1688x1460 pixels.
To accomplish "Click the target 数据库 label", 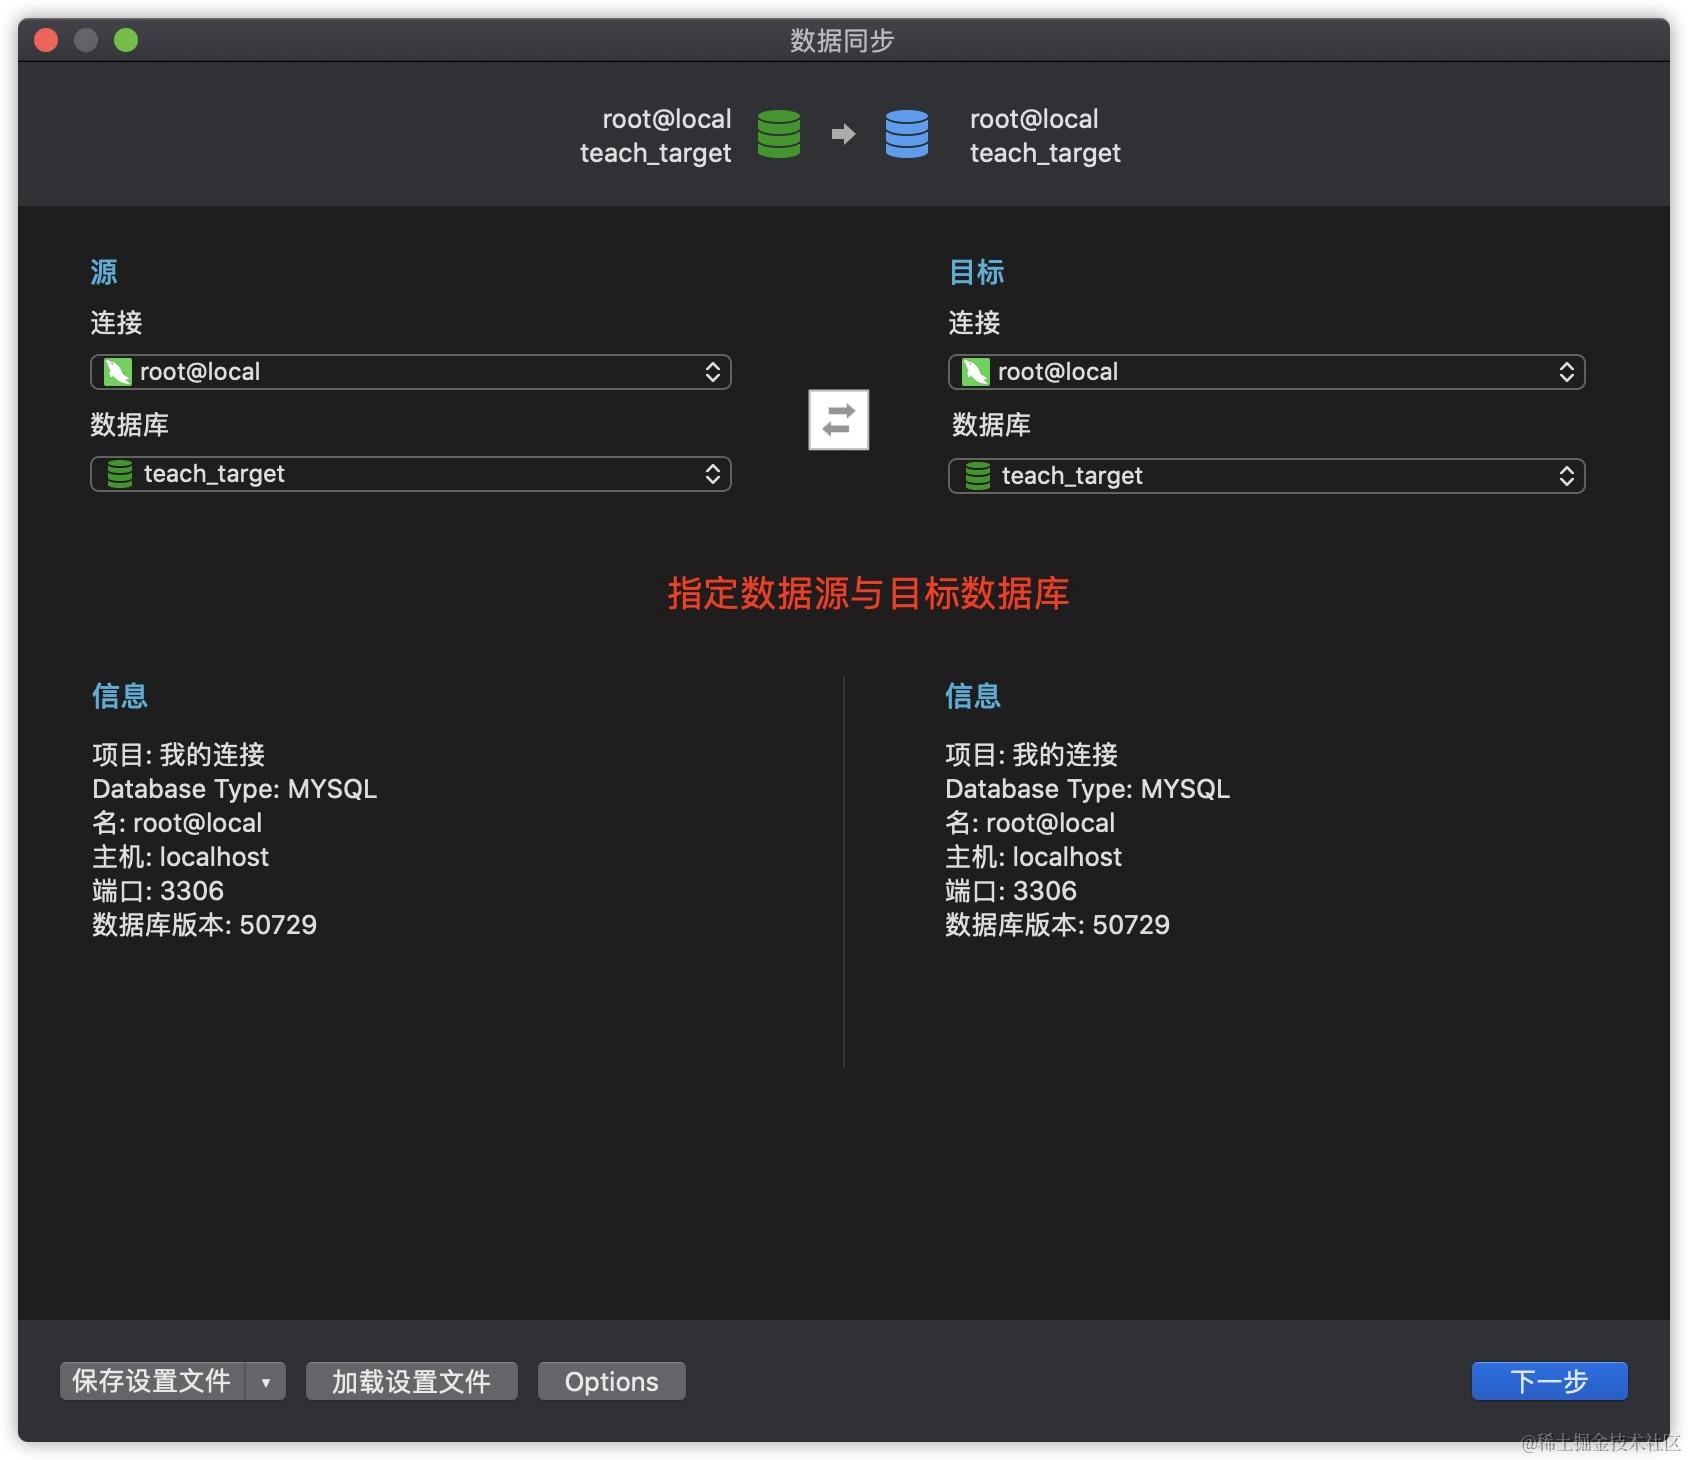I will [991, 424].
